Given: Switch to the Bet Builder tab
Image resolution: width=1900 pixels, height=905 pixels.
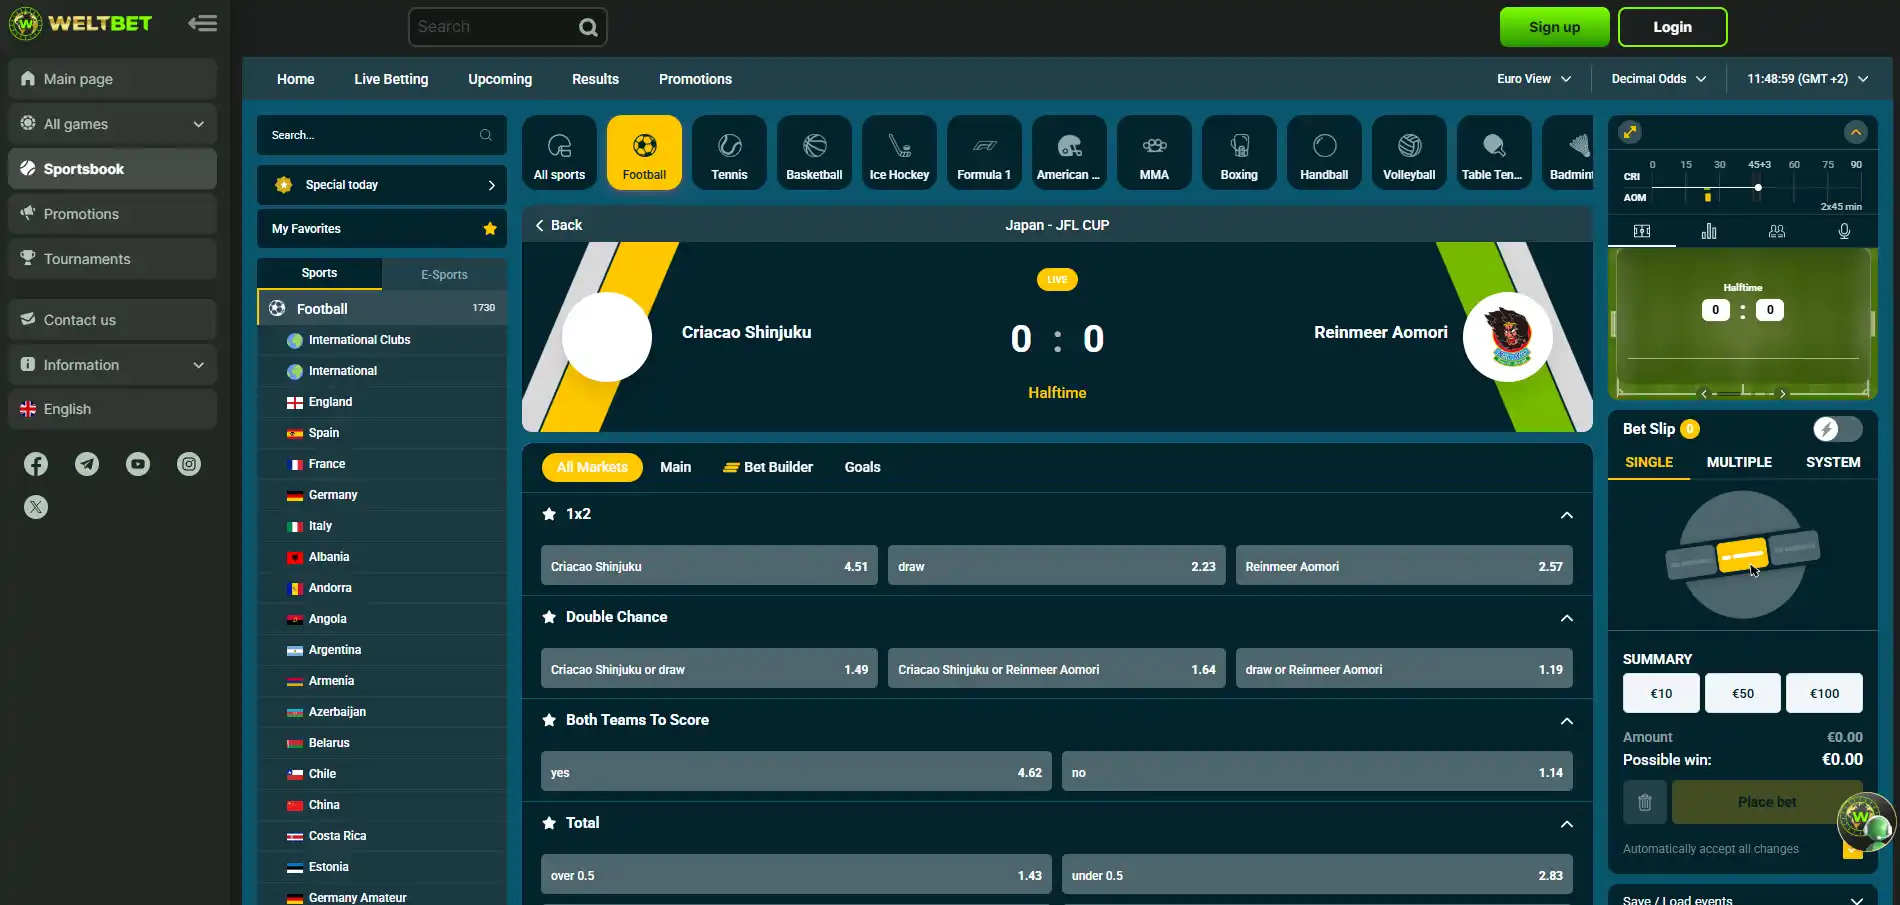Looking at the screenshot, I should 768,467.
